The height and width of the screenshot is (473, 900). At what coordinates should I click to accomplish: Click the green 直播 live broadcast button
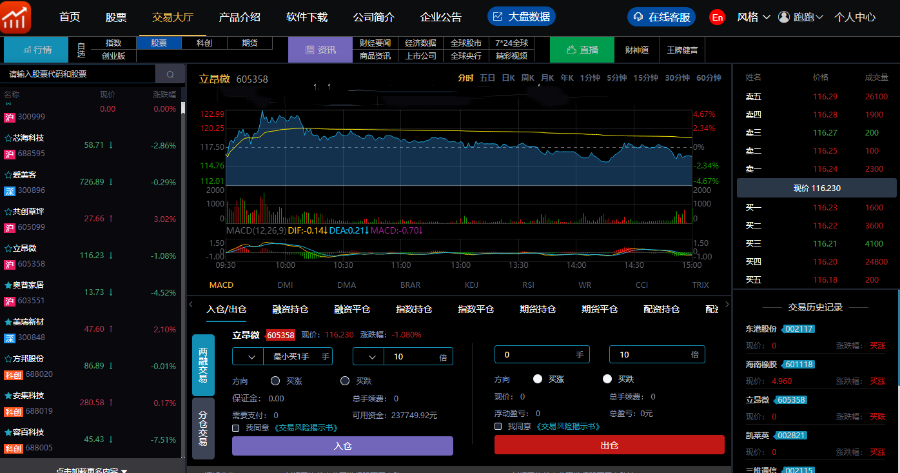tap(580, 49)
